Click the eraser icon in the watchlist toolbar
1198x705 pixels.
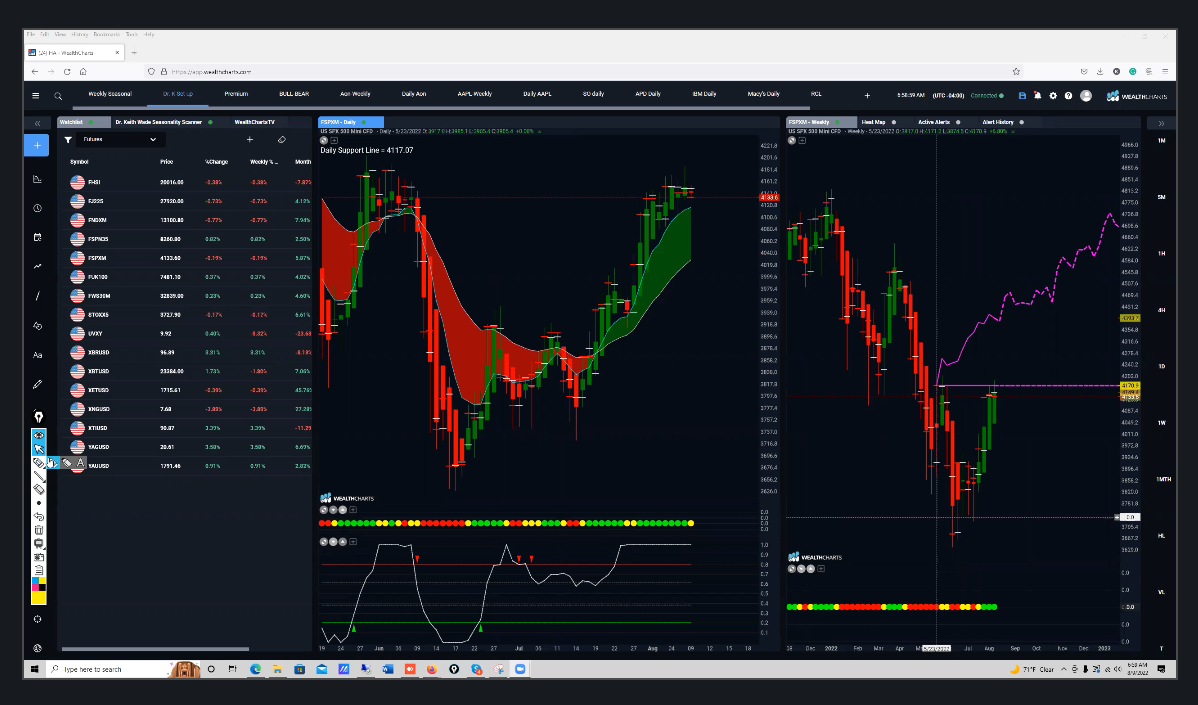[282, 140]
